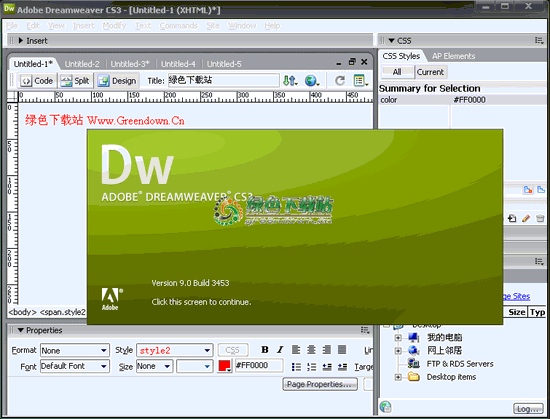The width and height of the screenshot is (550, 419).
Task: Toggle Bold formatting
Action: 265,350
